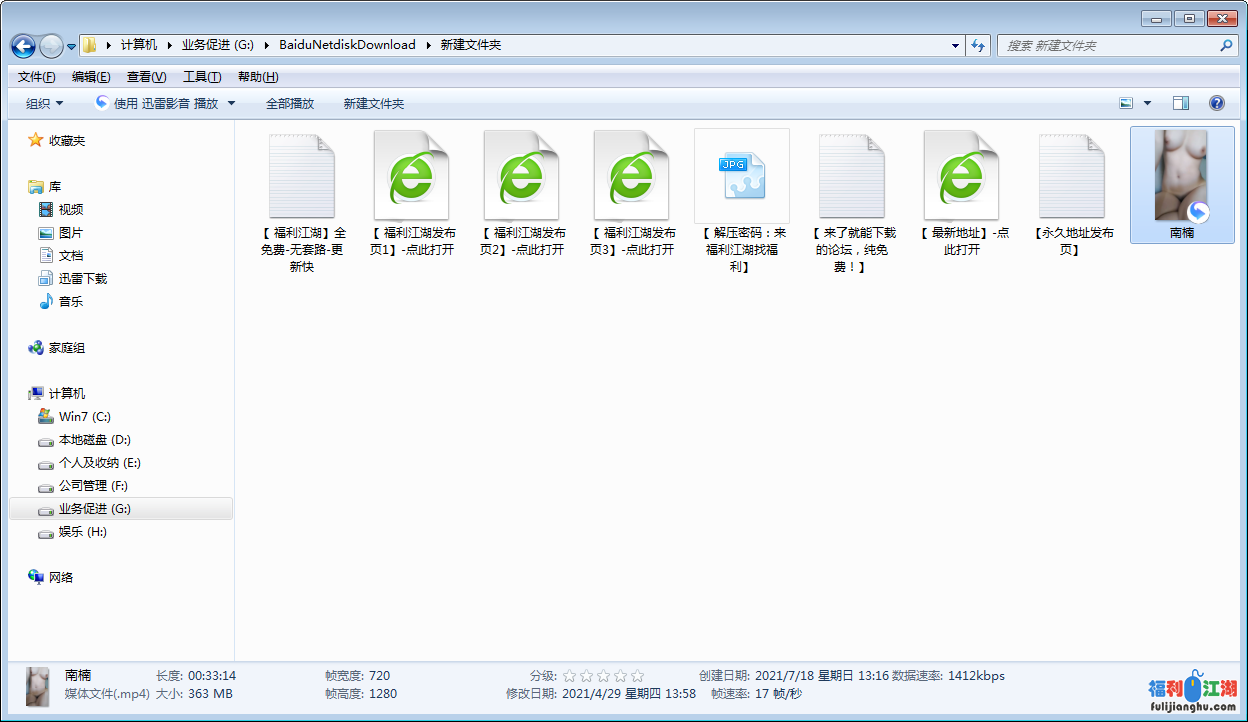Screen dimensions: 1248x722
Task: Click the refresh button beside address bar
Action: (978, 46)
